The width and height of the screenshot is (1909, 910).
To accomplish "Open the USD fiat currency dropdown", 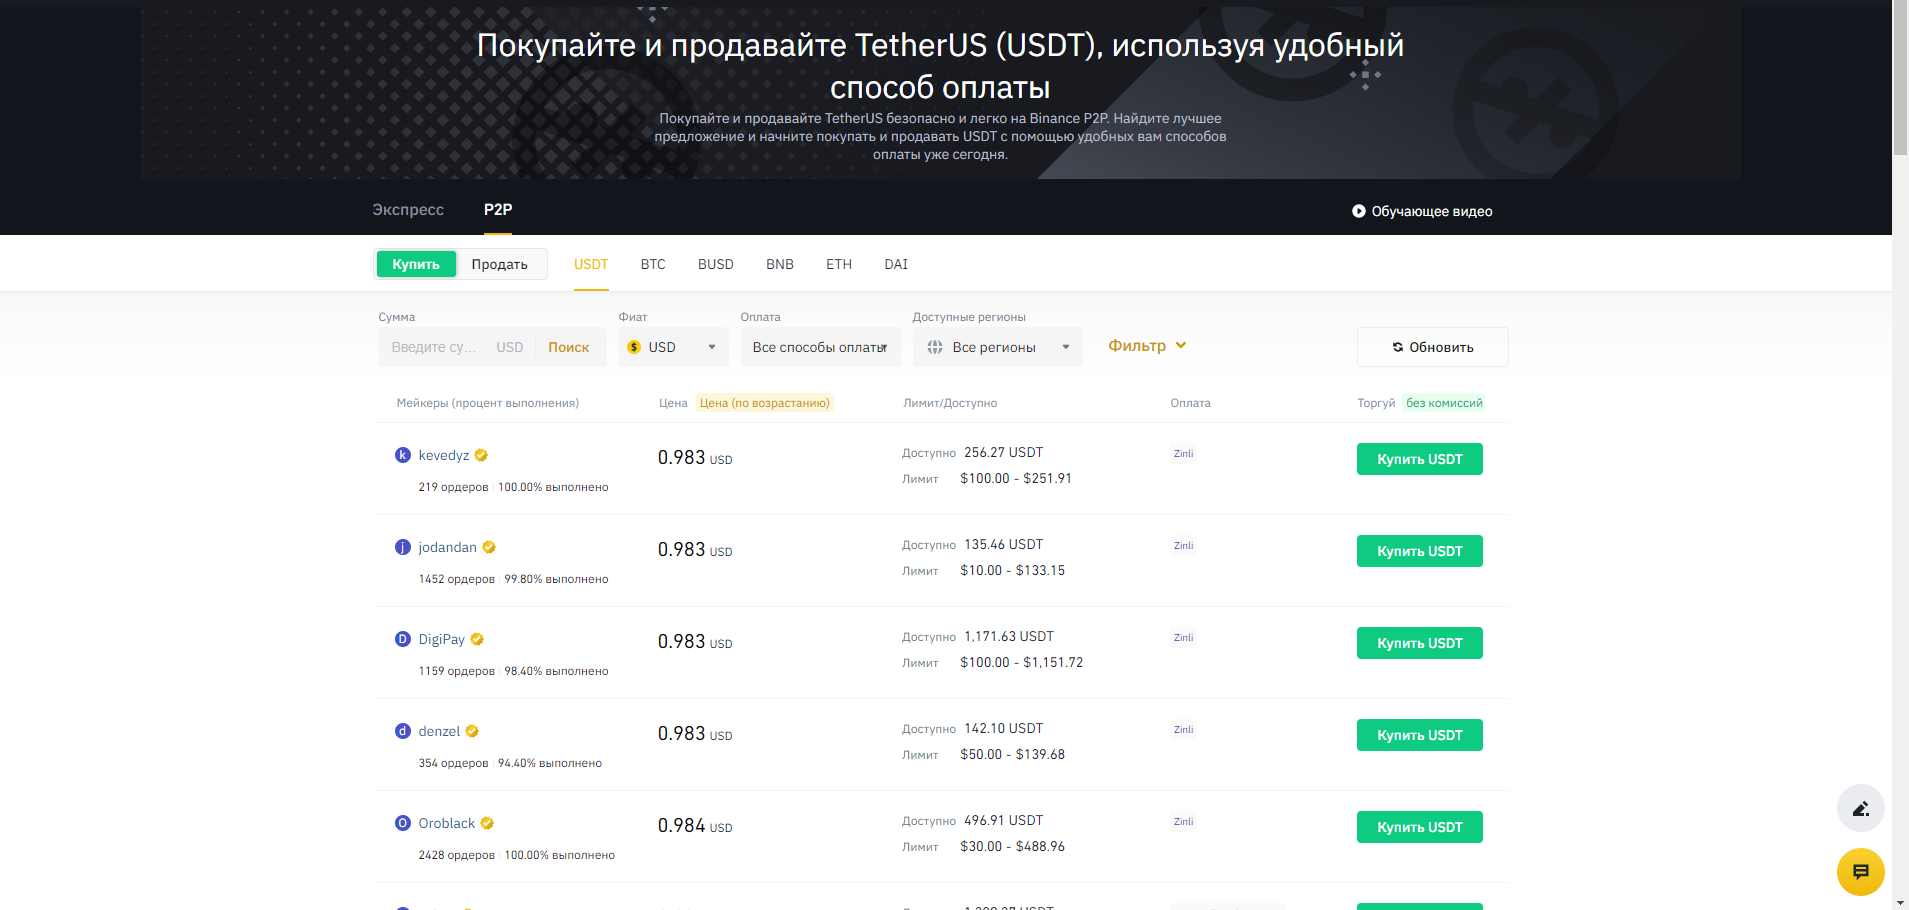I will [x=673, y=347].
